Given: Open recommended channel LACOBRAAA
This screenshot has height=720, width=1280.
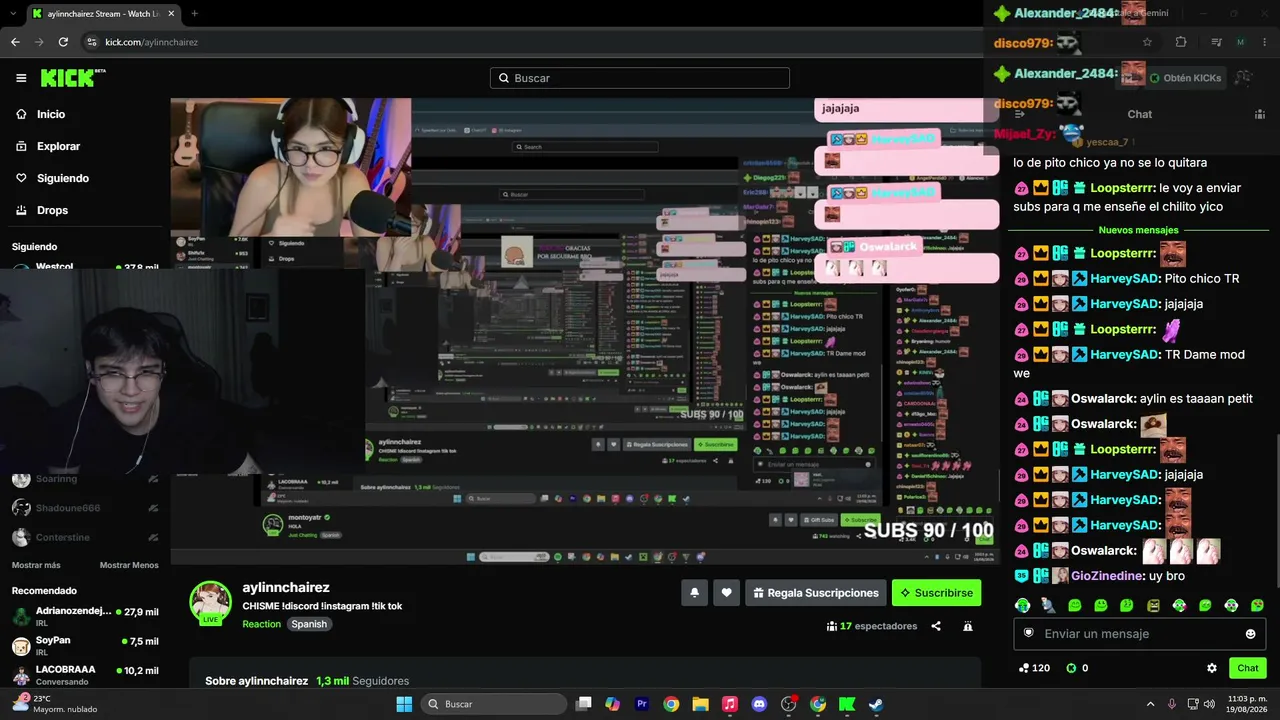Looking at the screenshot, I should 85,675.
